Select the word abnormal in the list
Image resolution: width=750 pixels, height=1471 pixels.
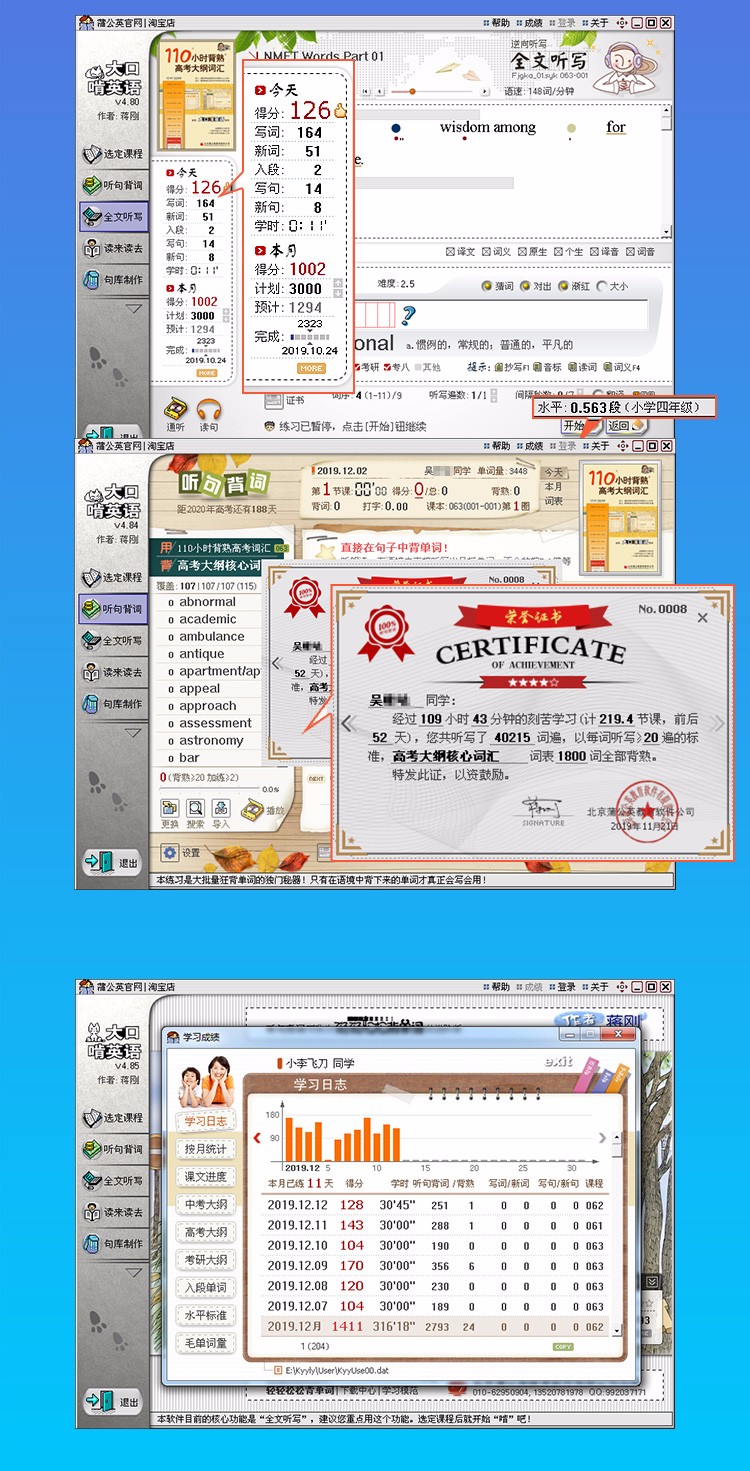(208, 602)
